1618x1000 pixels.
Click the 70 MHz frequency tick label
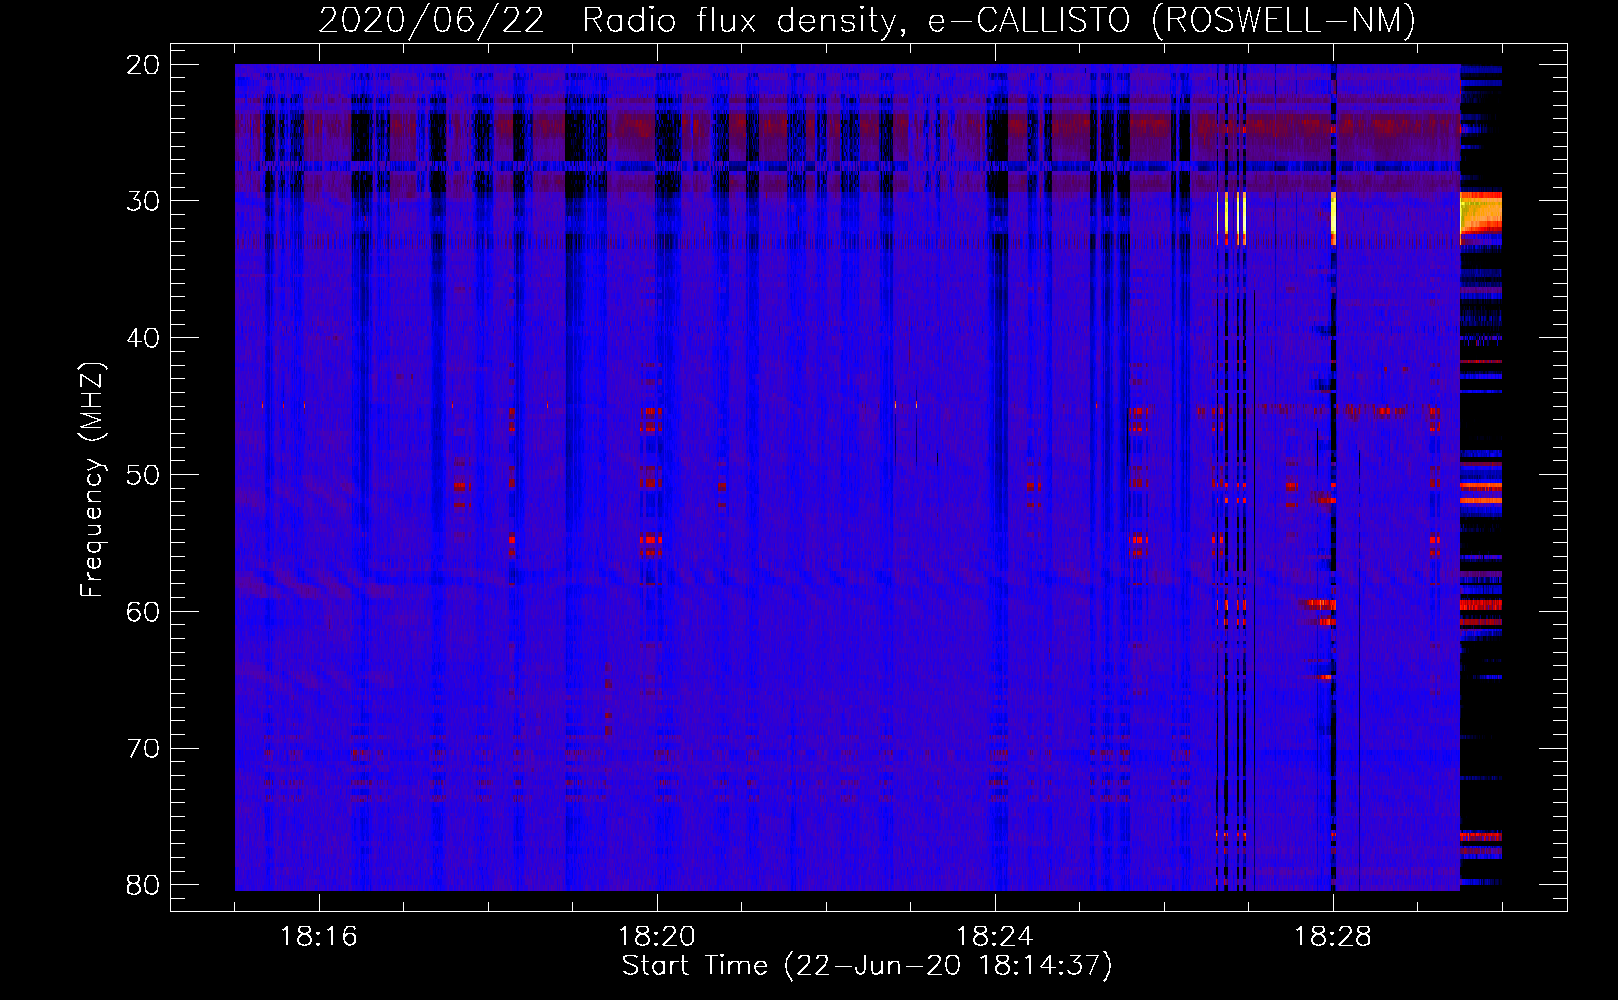[x=144, y=749]
